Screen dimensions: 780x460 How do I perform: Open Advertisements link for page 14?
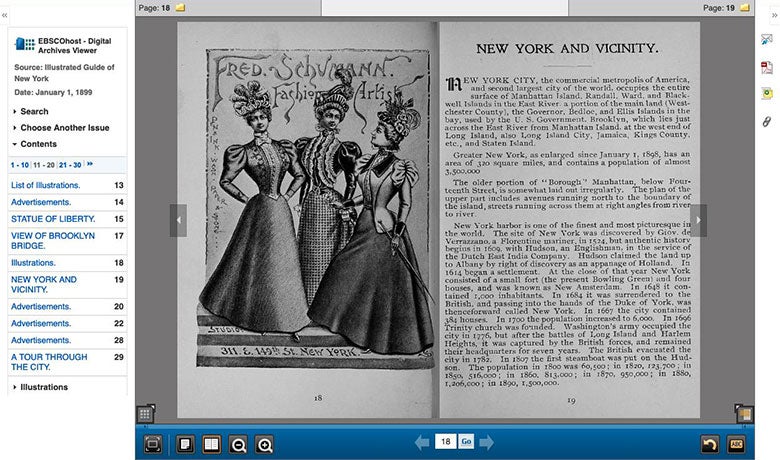click(41, 202)
